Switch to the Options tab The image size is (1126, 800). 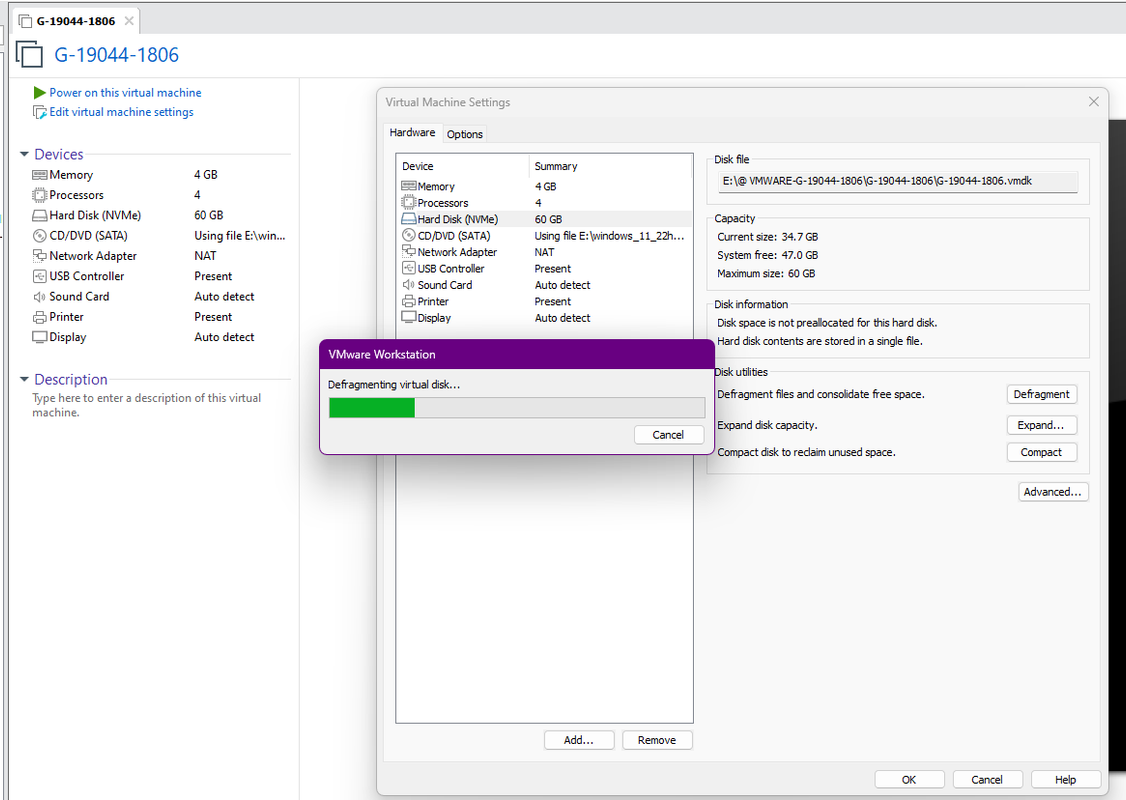[465, 134]
